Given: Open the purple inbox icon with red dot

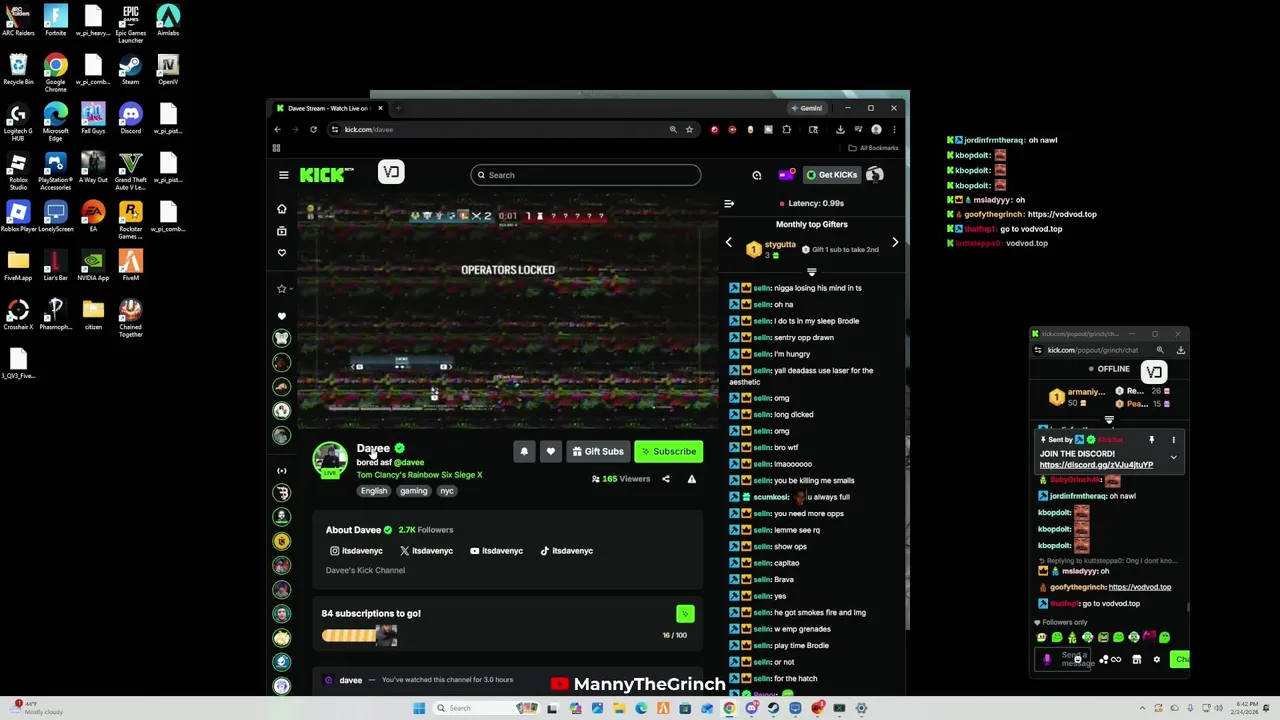Looking at the screenshot, I should pyautogui.click(x=786, y=175).
